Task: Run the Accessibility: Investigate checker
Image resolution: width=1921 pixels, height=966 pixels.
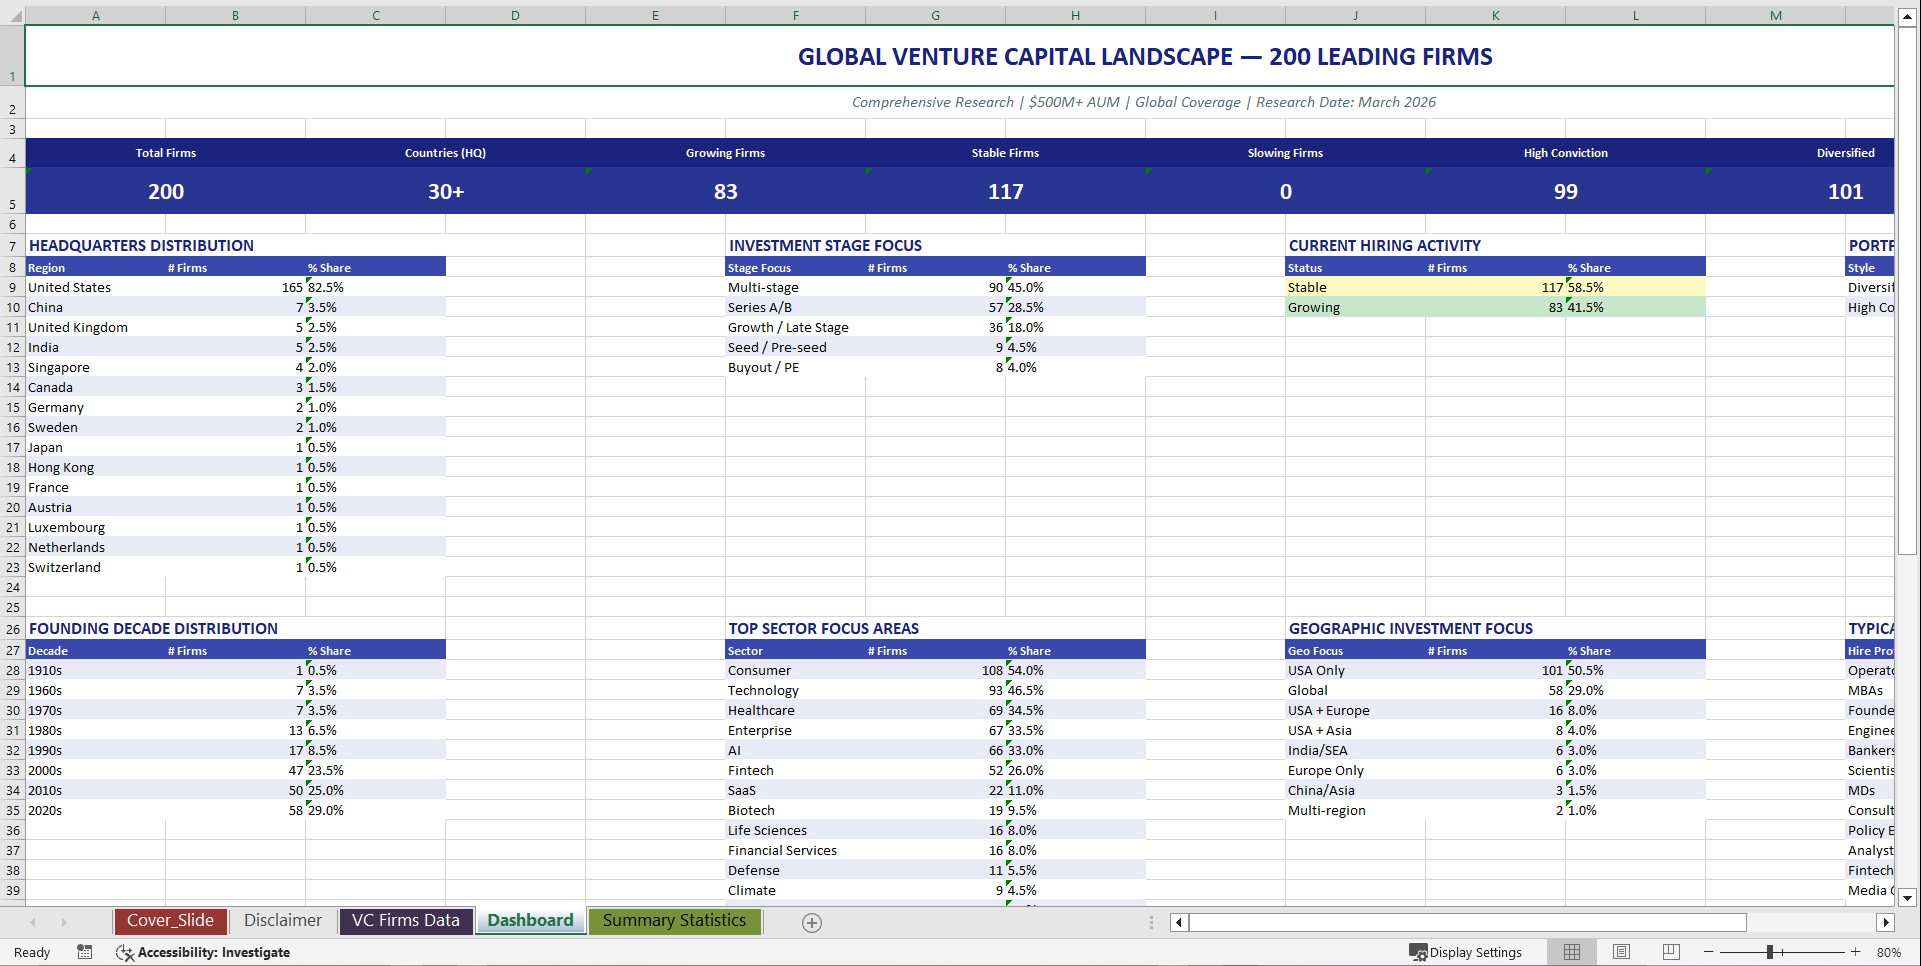Action: tap(204, 952)
